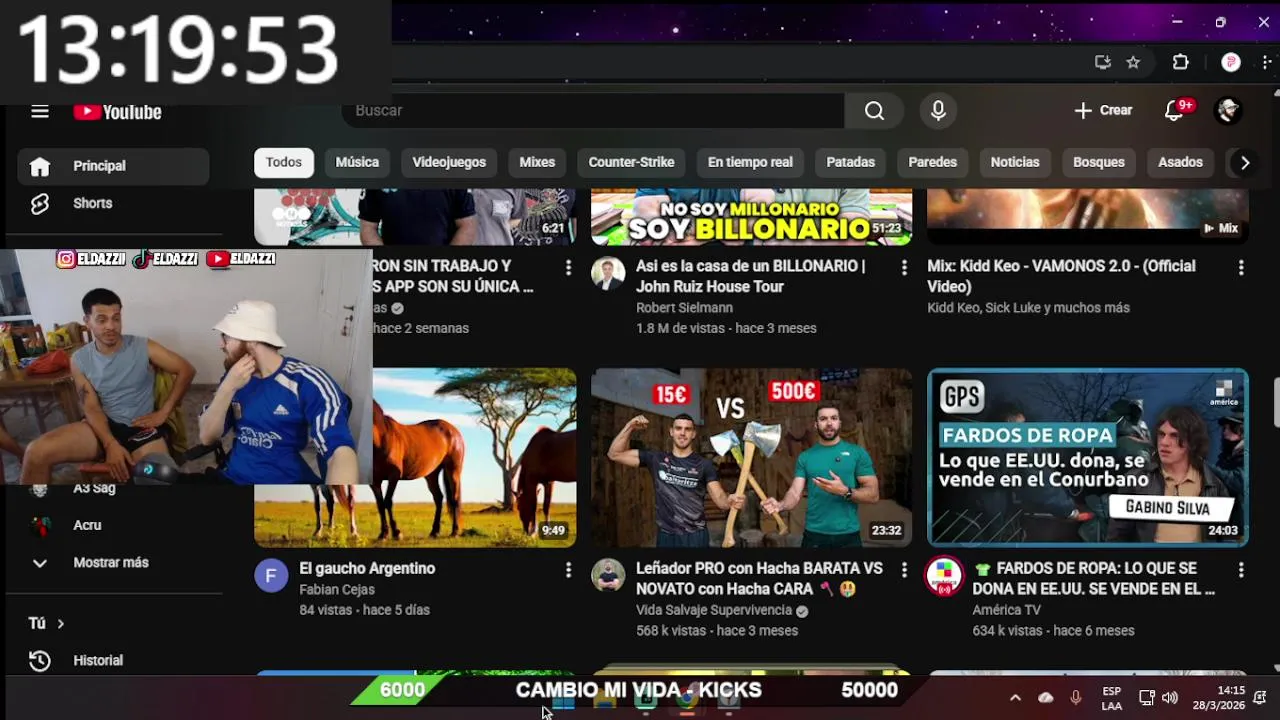
Task: Open Chrome profile icon in toolbar
Action: pos(1231,62)
